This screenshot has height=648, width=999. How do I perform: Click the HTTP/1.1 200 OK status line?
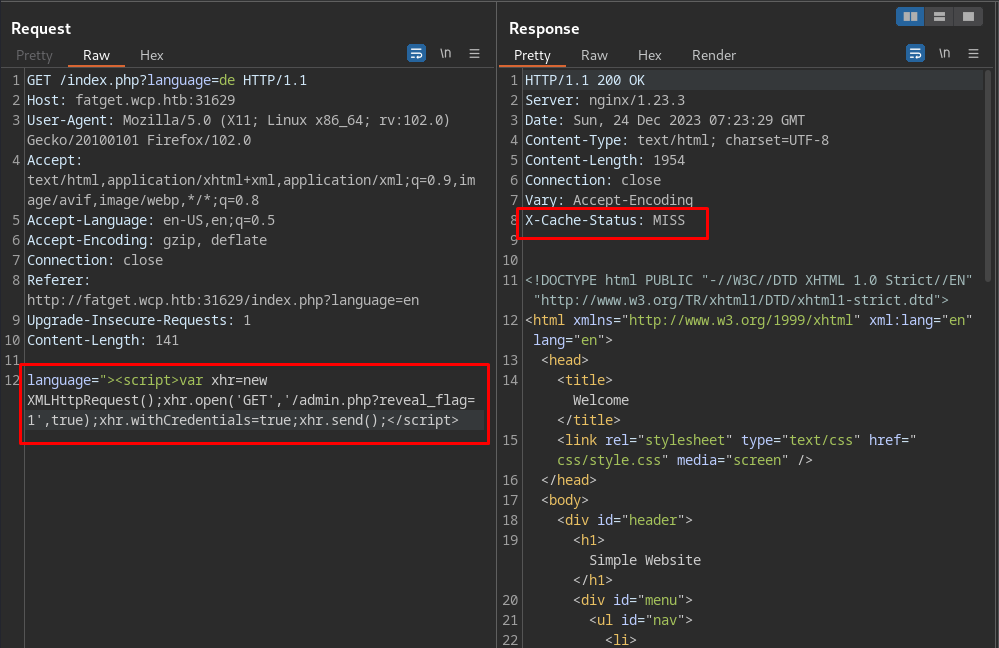tap(584, 80)
